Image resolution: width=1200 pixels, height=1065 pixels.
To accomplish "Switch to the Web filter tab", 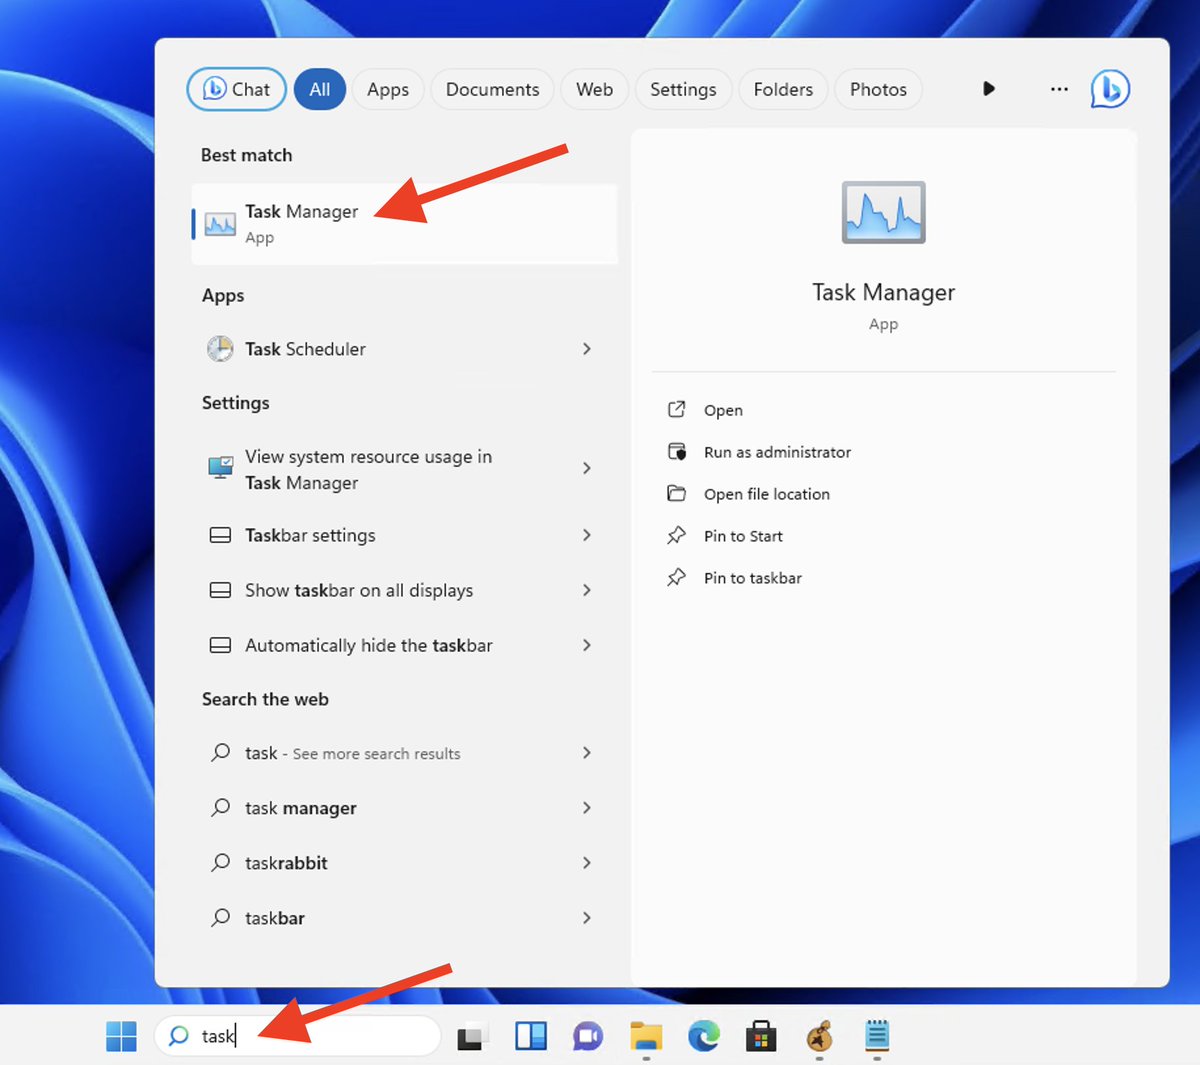I will [594, 89].
